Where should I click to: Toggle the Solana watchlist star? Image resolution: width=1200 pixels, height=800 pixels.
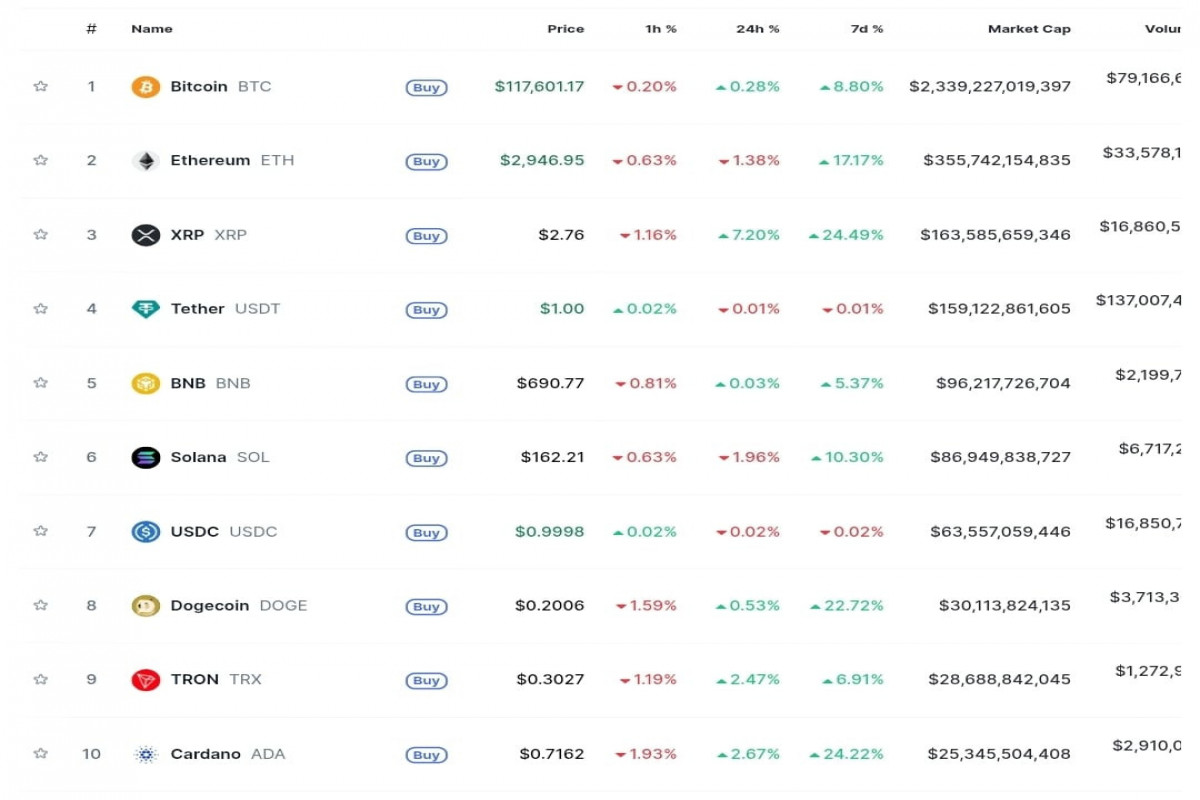pyautogui.click(x=41, y=456)
